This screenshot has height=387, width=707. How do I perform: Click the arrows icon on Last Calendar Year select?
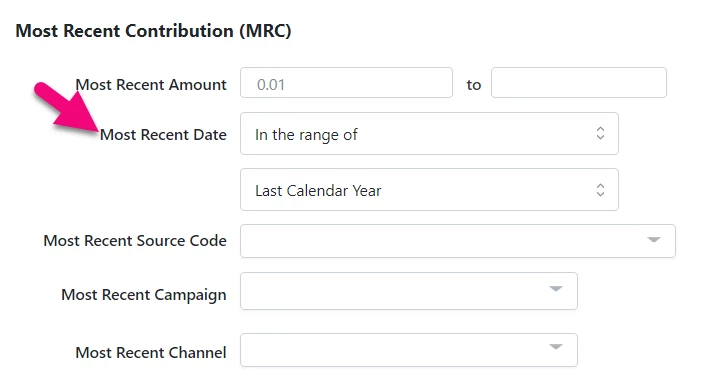click(600, 189)
